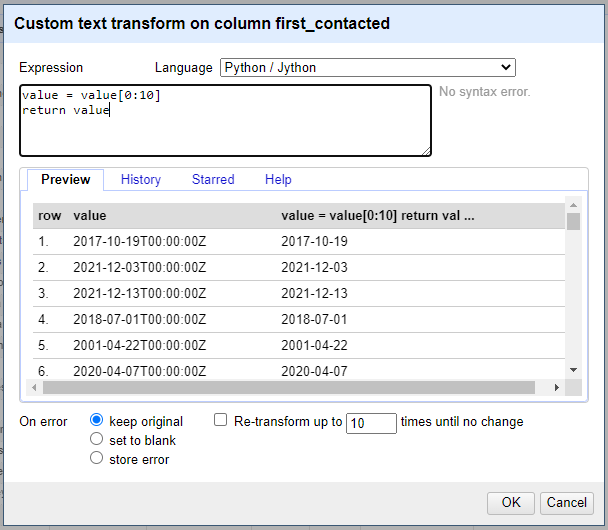Click the horizontal scroll right arrow

pyautogui.click(x=557, y=387)
